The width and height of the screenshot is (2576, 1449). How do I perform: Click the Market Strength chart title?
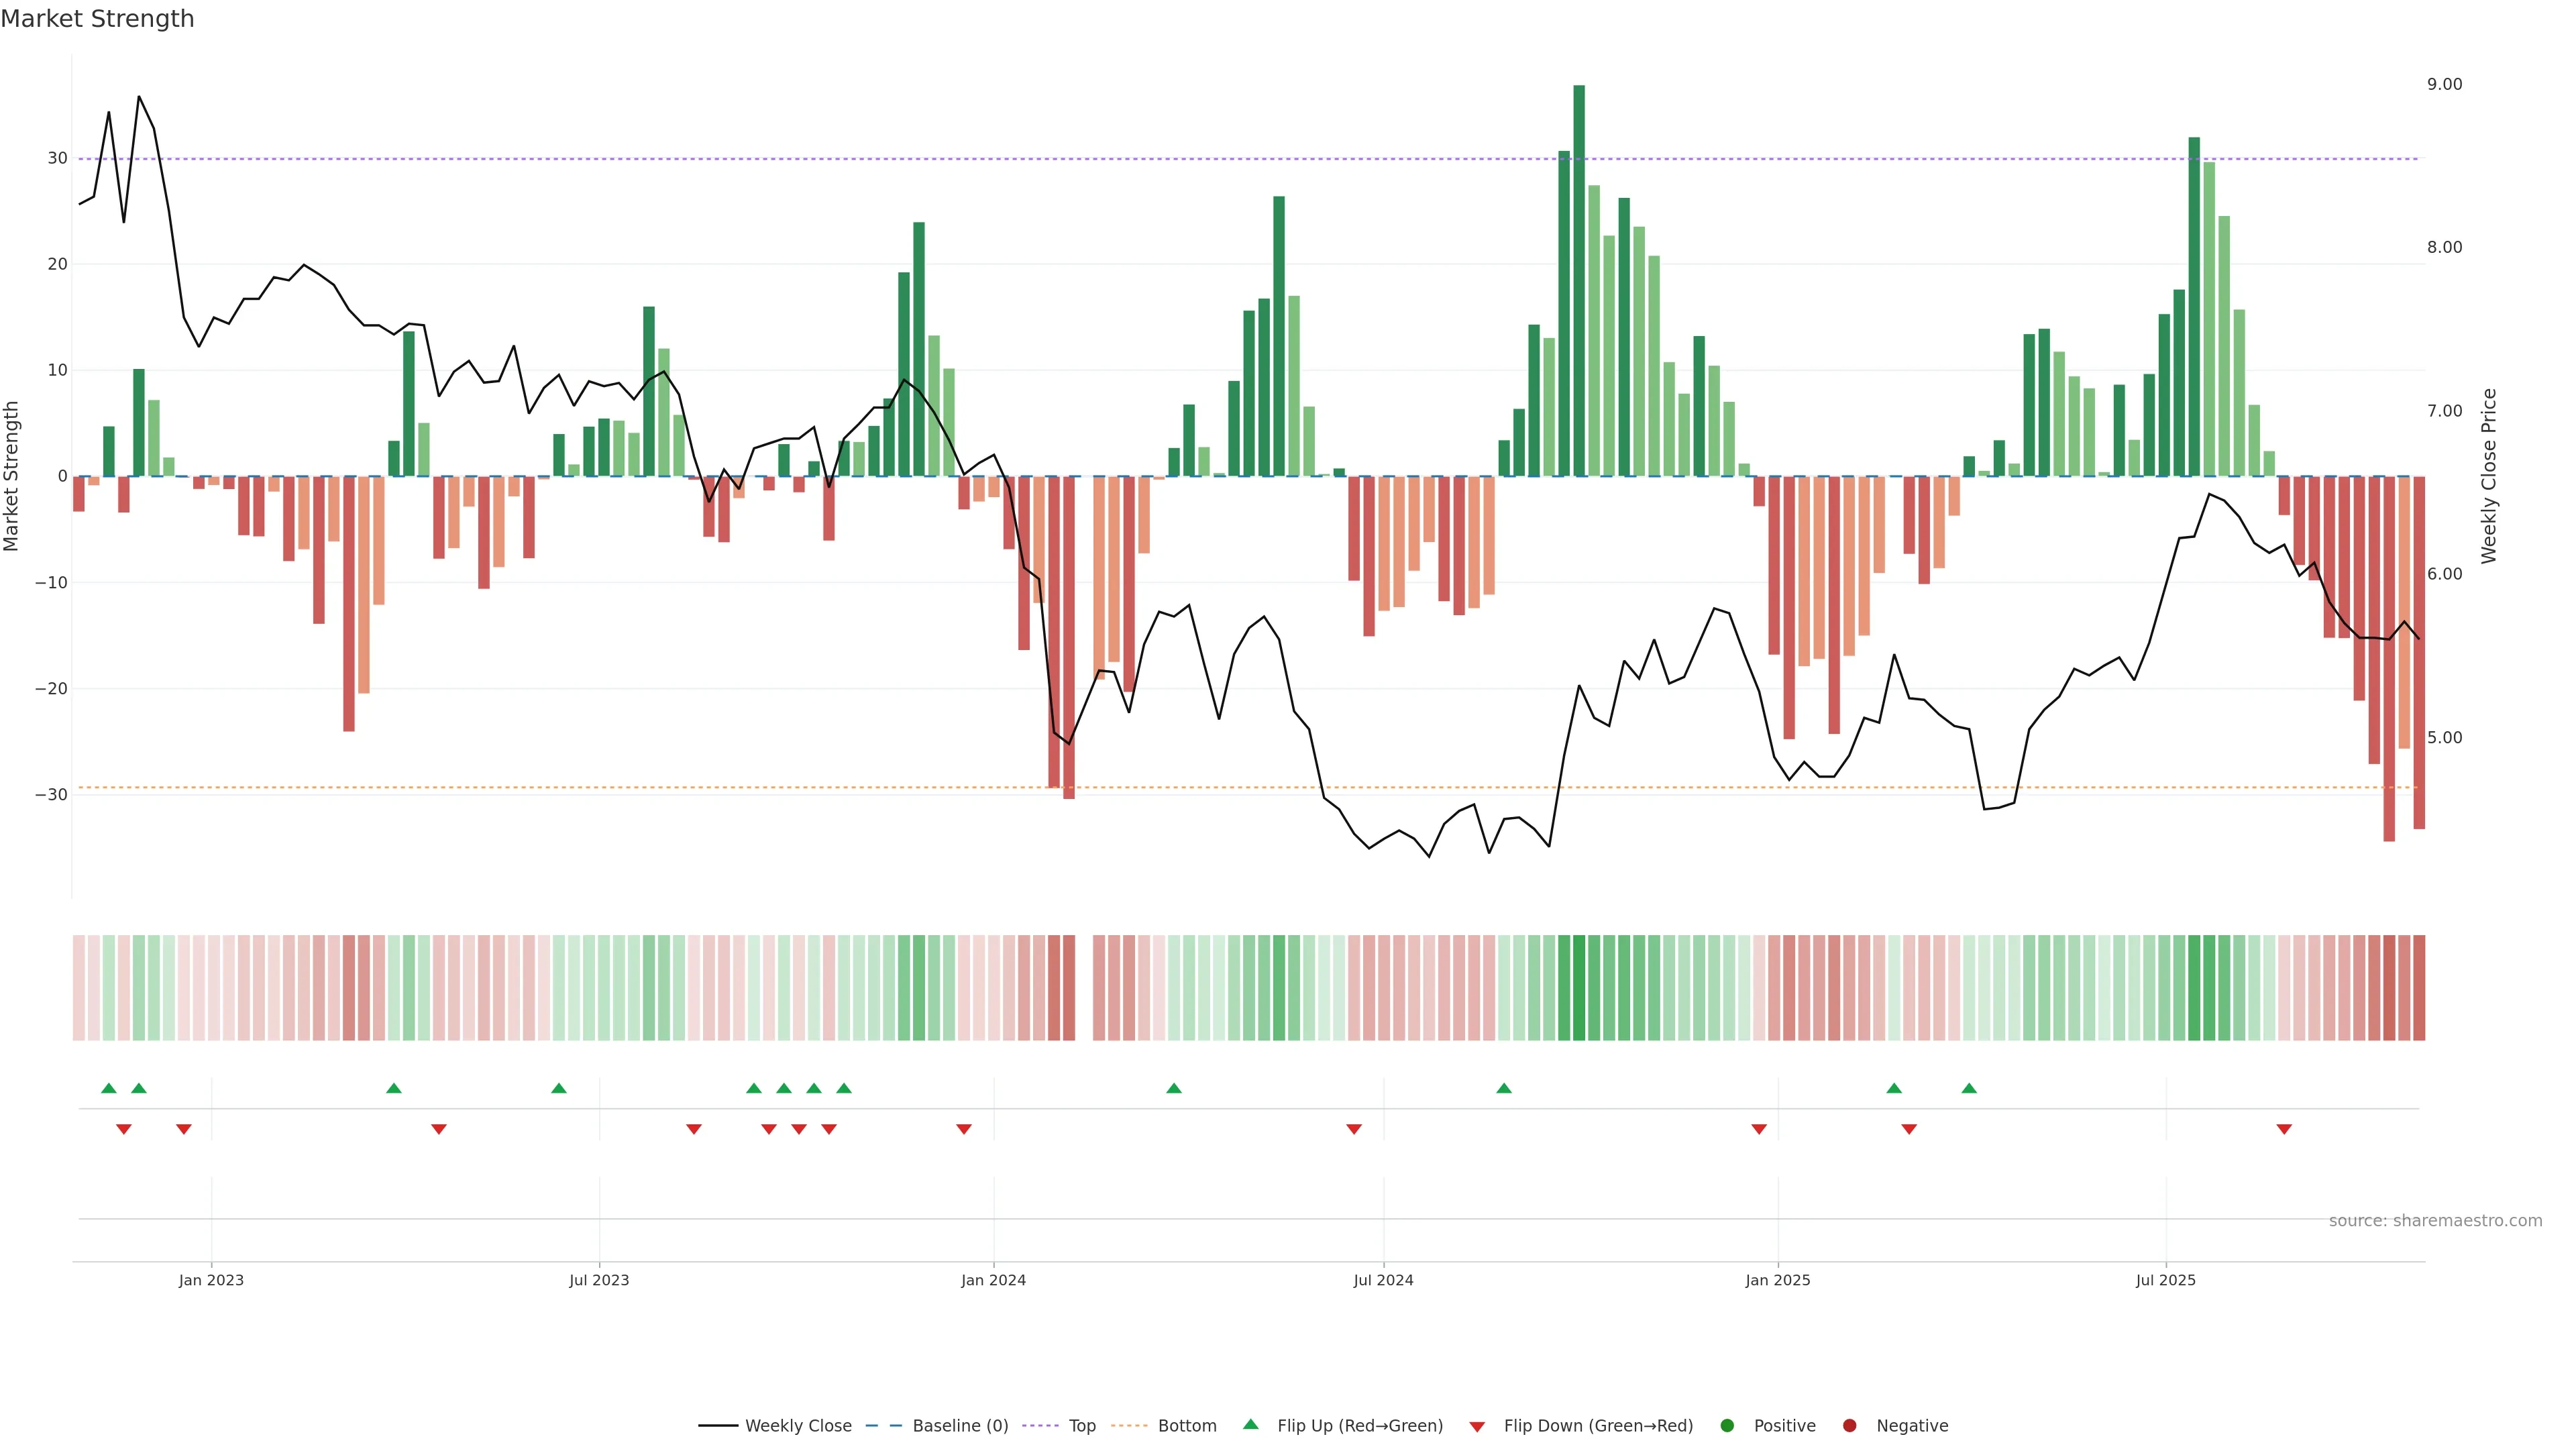(x=97, y=19)
